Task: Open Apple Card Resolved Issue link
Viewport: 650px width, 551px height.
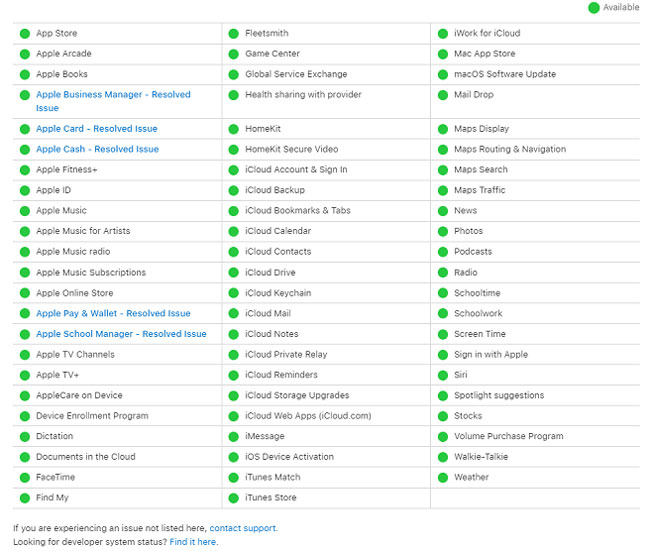Action: tap(97, 129)
